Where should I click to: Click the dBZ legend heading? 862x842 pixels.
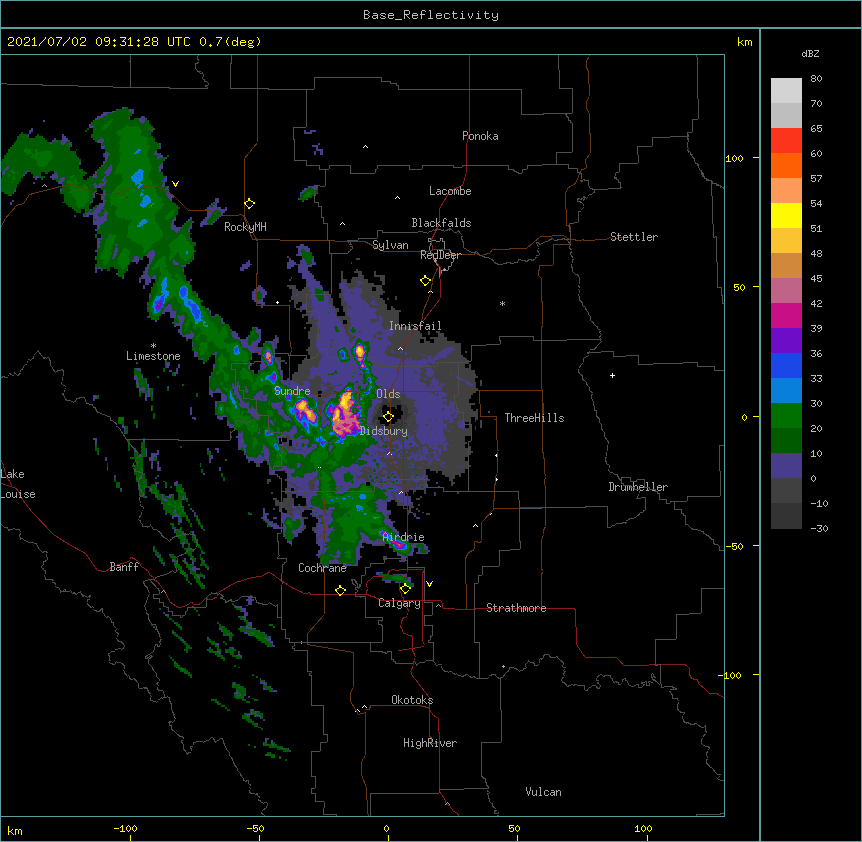[x=810, y=54]
